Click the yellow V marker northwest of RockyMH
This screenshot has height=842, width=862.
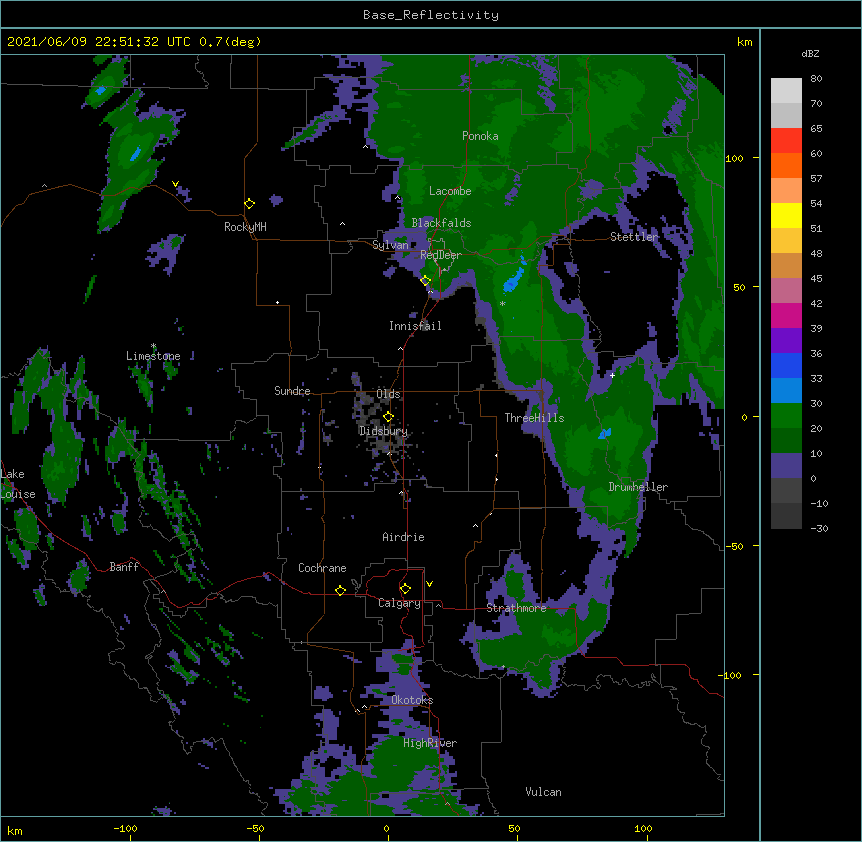pyautogui.click(x=175, y=184)
